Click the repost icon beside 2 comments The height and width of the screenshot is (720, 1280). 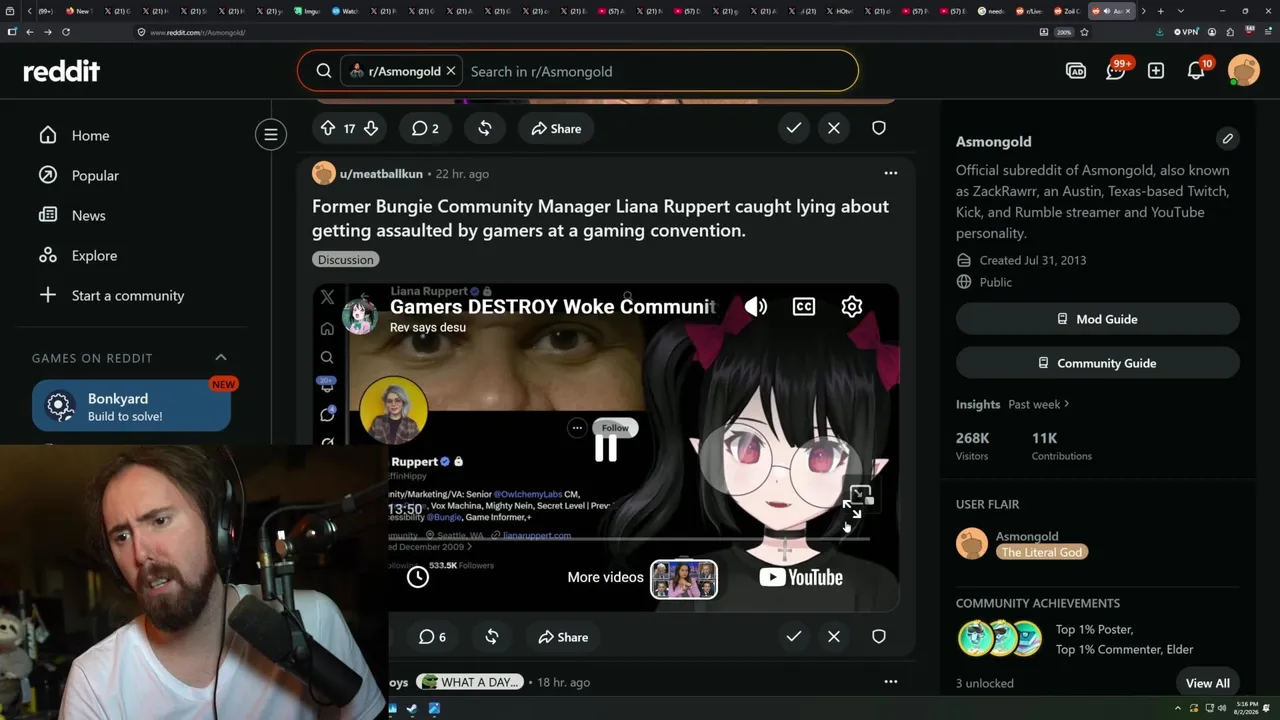485,128
